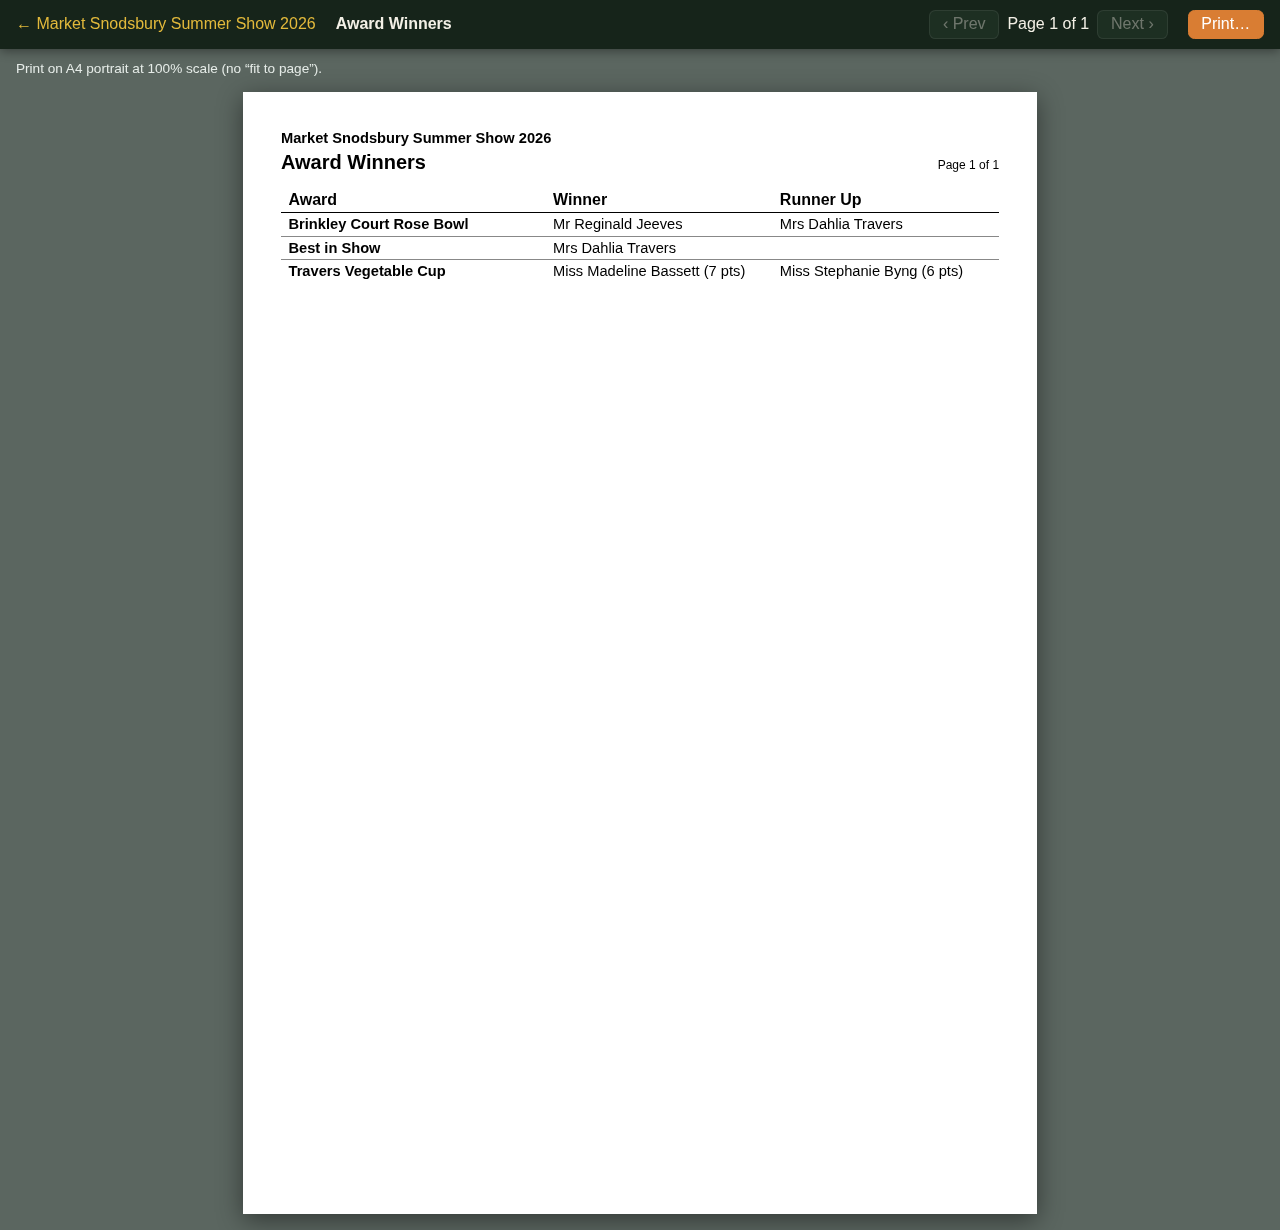This screenshot has width=1280, height=1230.
Task: Select the Winner column header
Action: pos(580,200)
